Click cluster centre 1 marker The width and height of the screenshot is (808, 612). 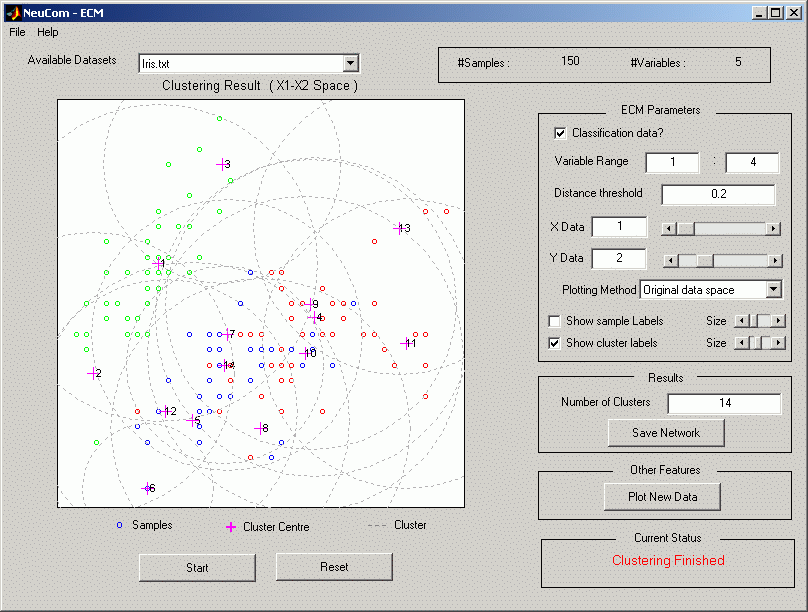click(158, 264)
